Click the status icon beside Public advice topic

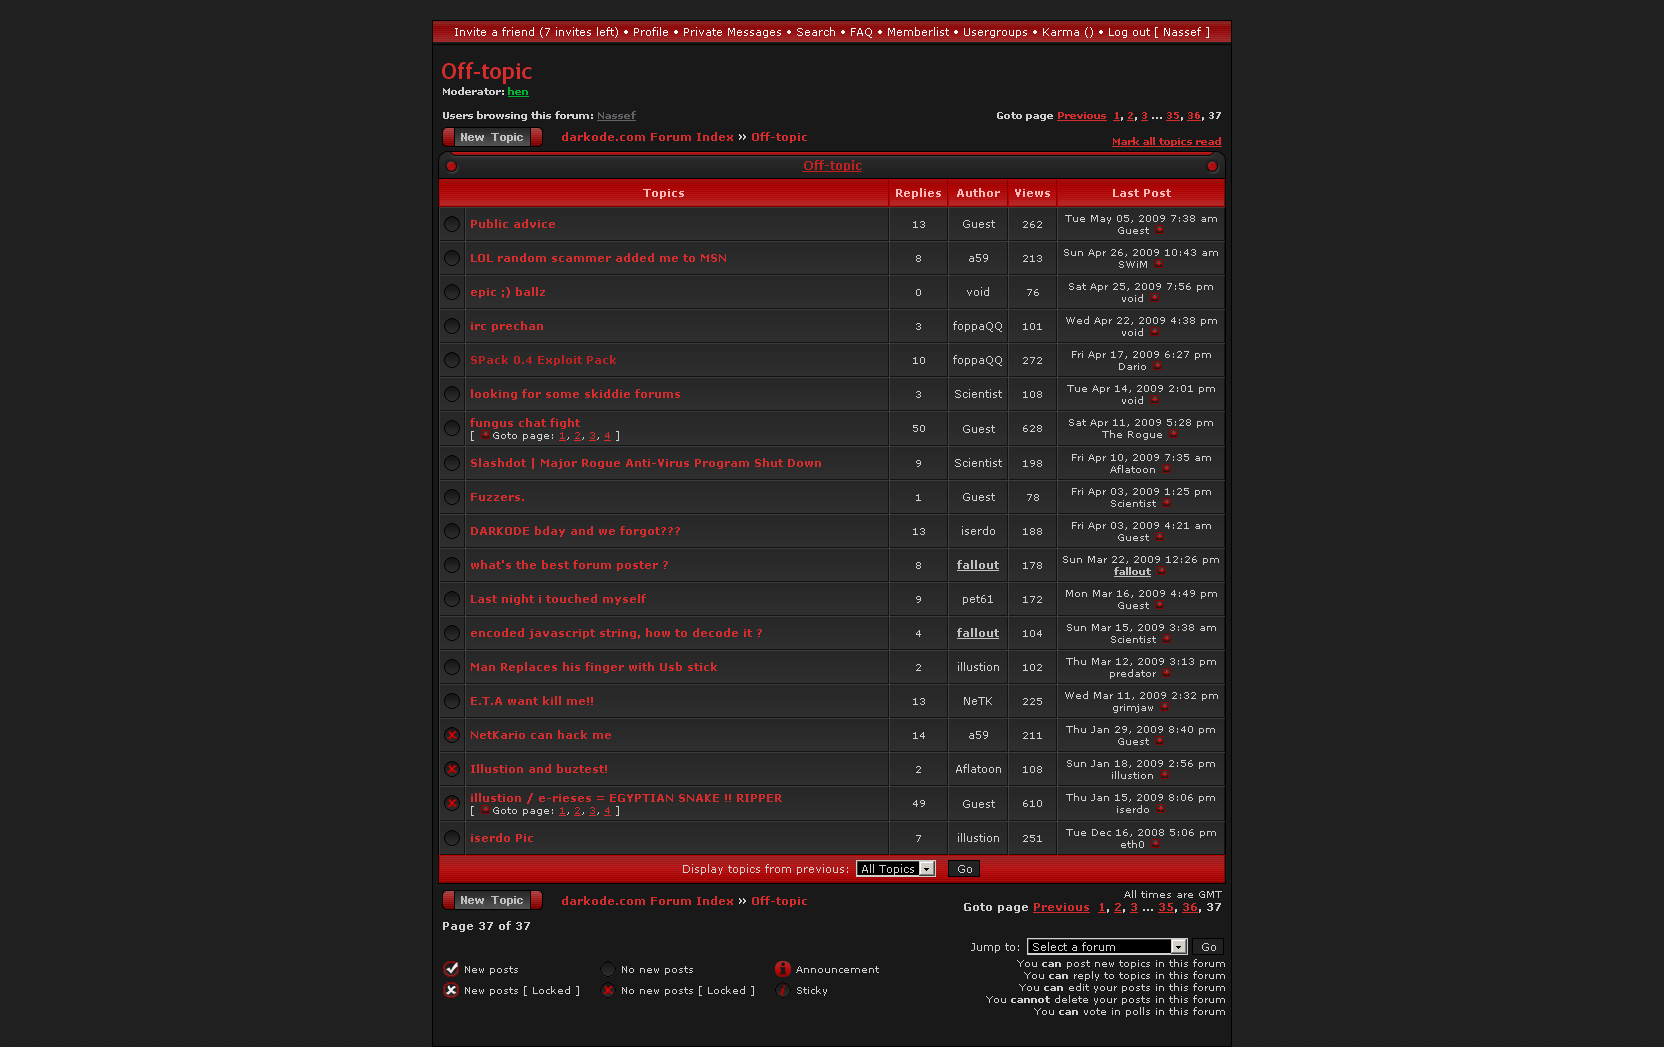point(452,225)
